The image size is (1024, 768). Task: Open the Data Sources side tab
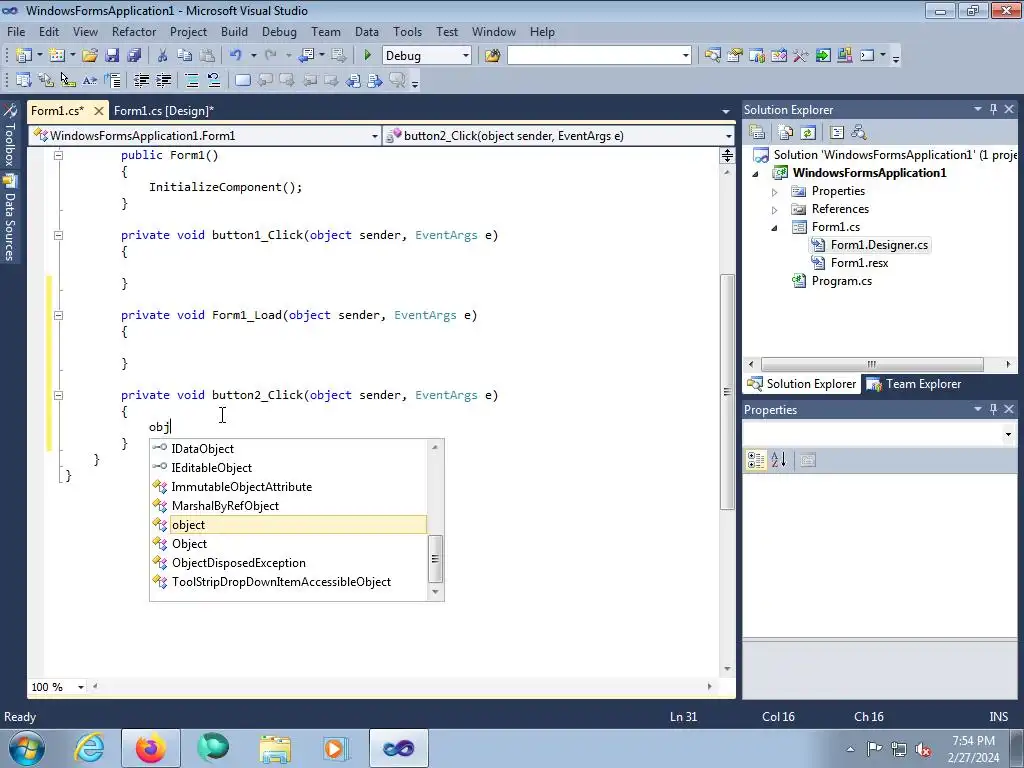10,219
